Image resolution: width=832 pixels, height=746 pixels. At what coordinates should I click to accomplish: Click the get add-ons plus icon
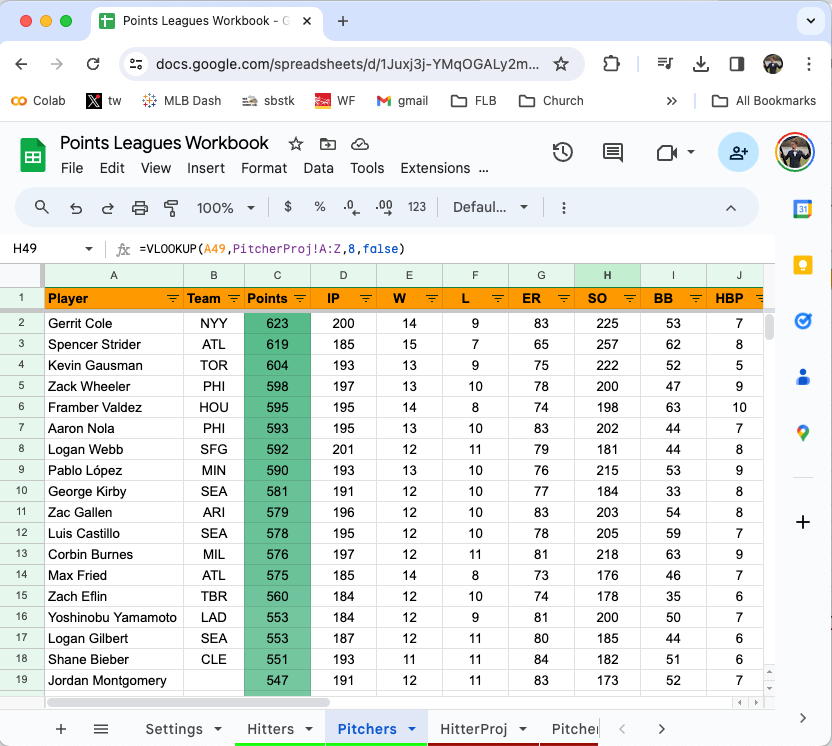pos(803,522)
